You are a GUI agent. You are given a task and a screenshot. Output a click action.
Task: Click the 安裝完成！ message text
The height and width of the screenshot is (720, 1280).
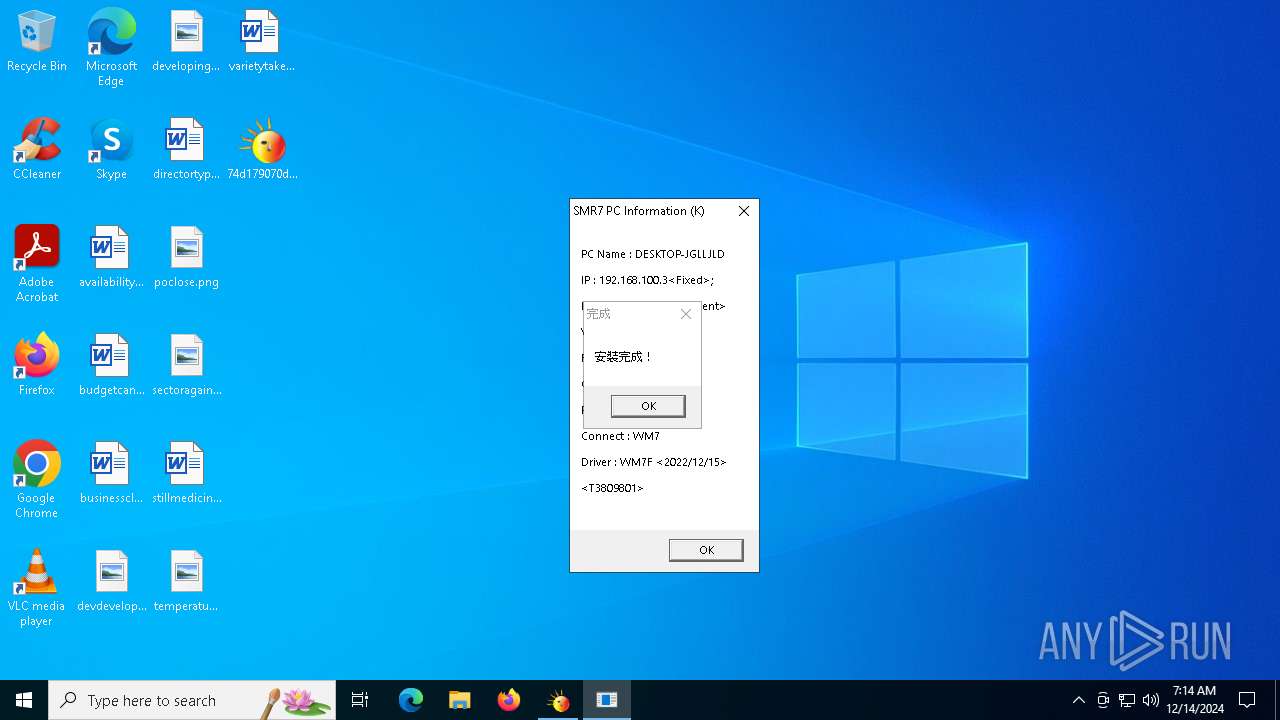pyautogui.click(x=623, y=357)
